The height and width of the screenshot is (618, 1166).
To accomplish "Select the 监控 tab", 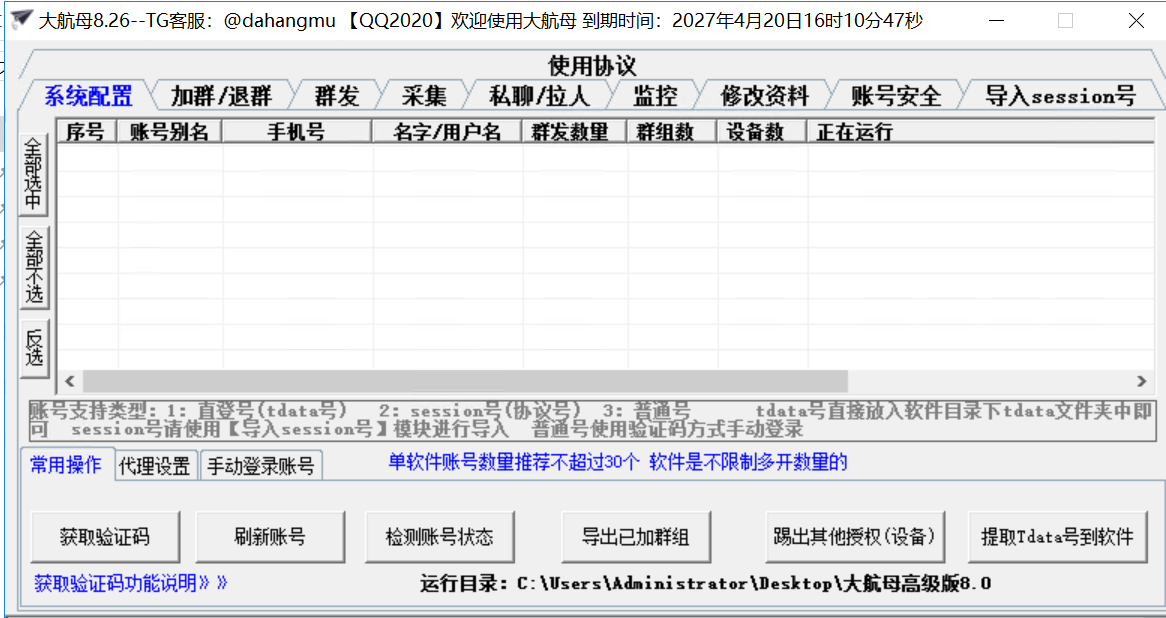I will click(655, 96).
